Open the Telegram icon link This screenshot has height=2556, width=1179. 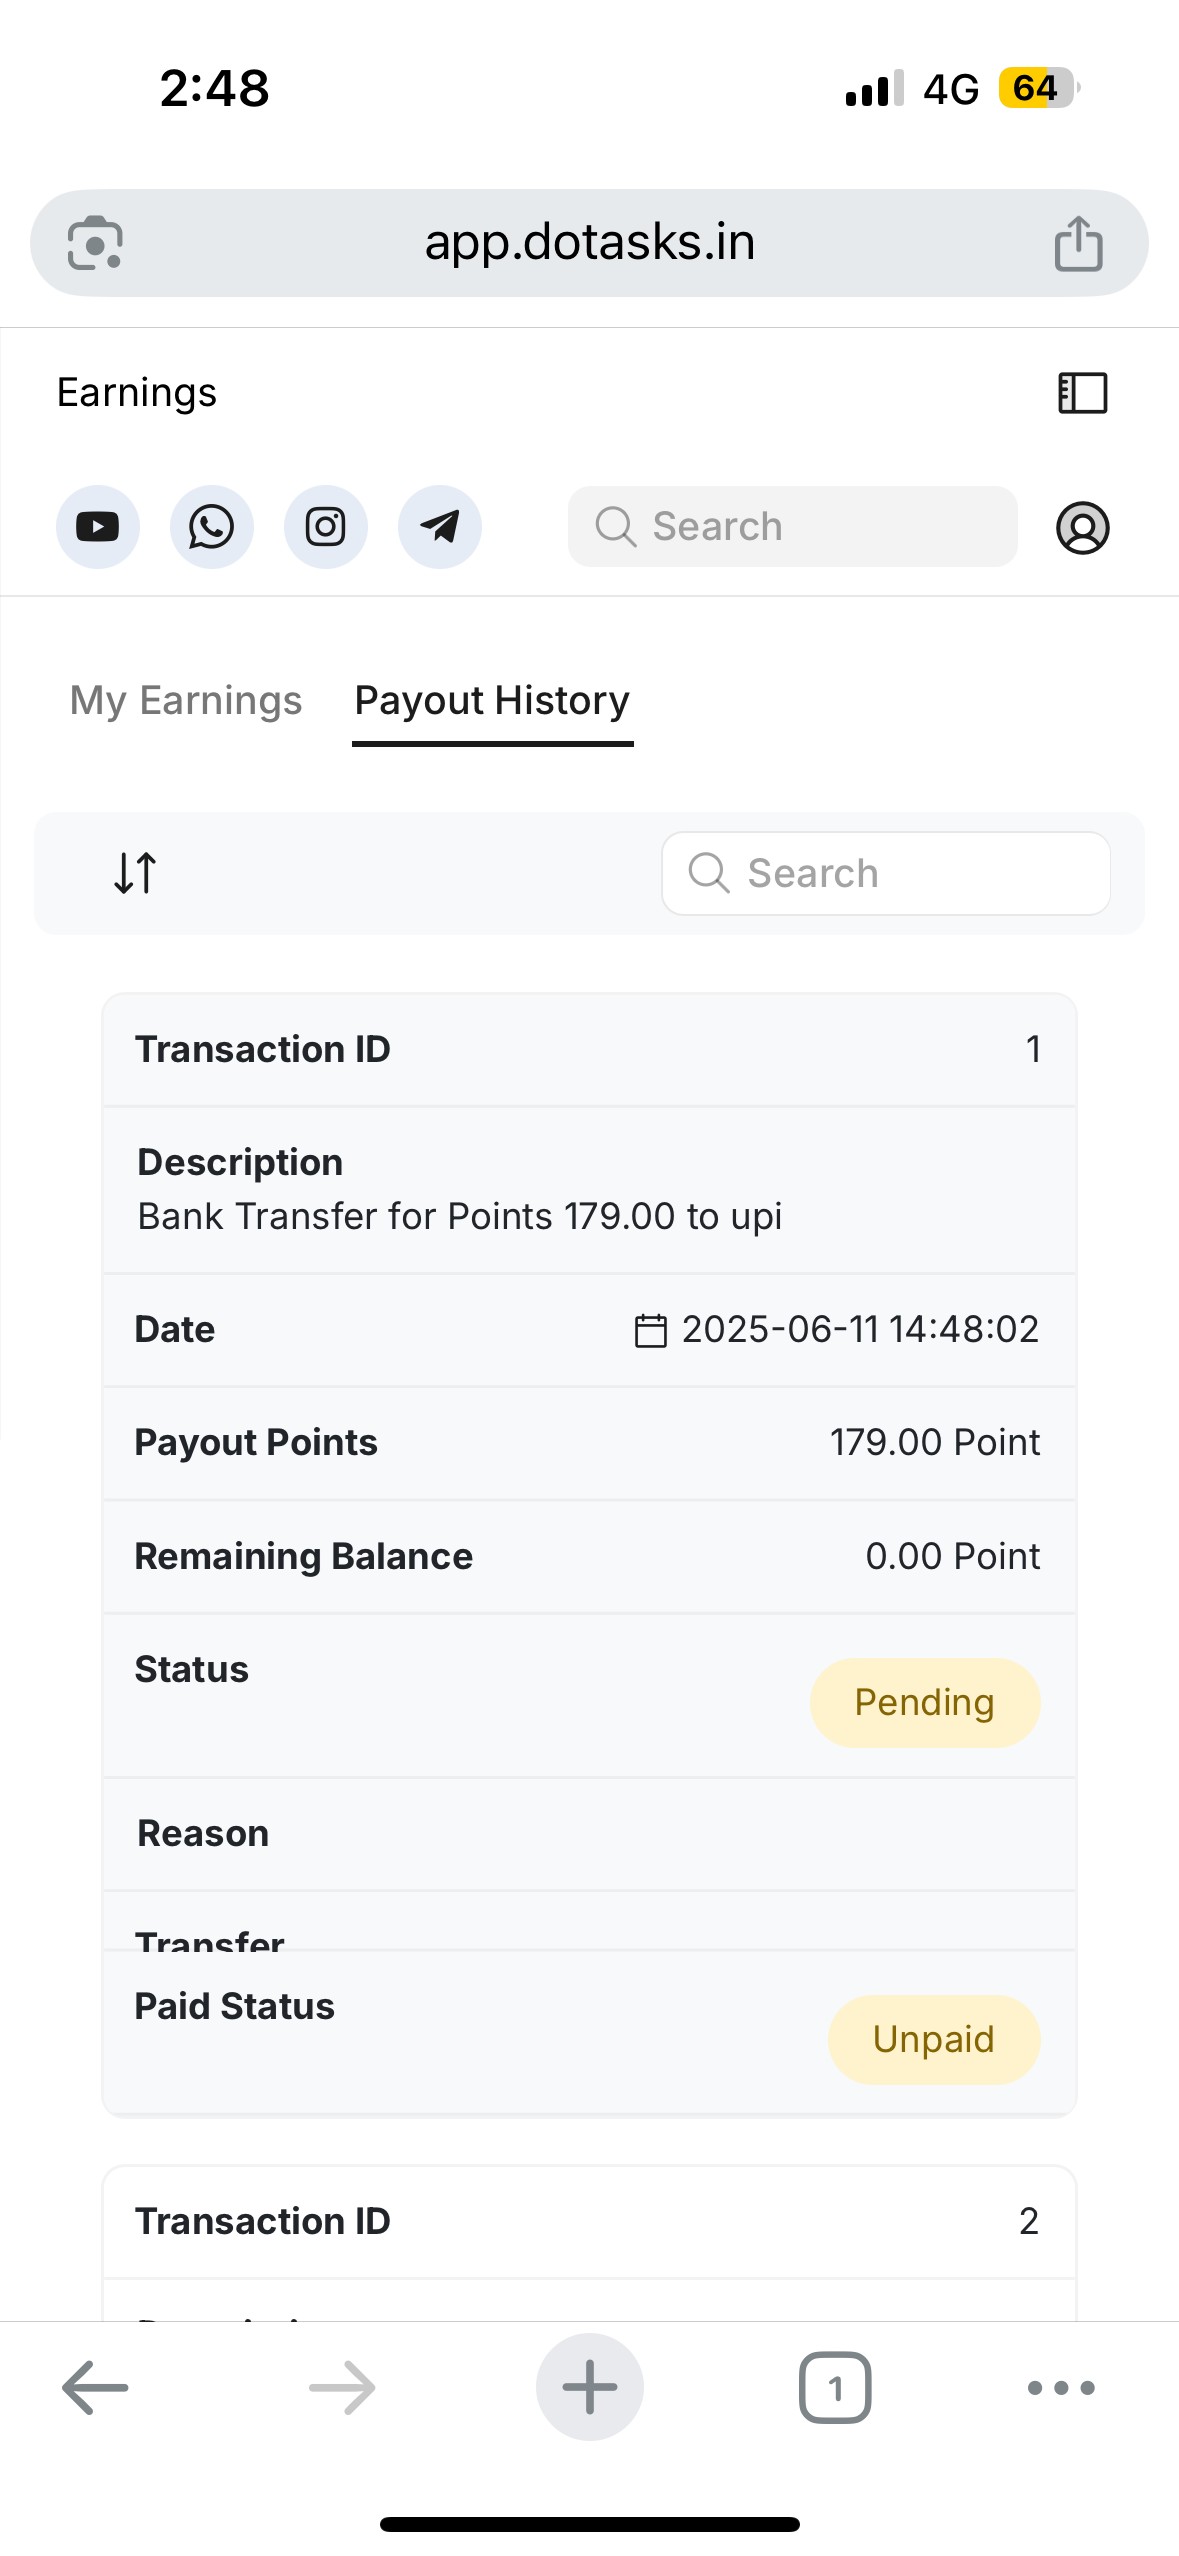[439, 527]
